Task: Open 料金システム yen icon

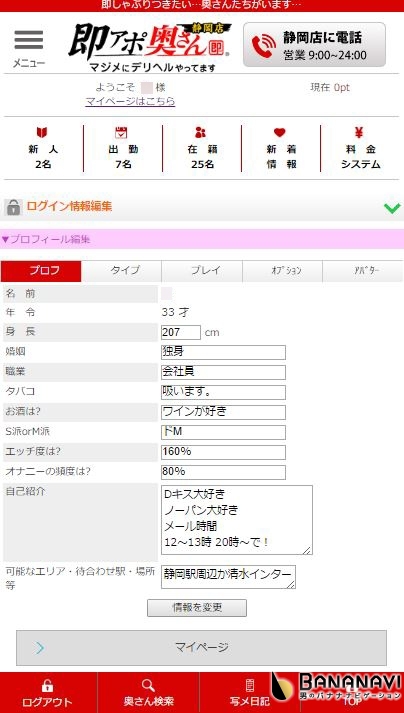Action: [x=359, y=133]
